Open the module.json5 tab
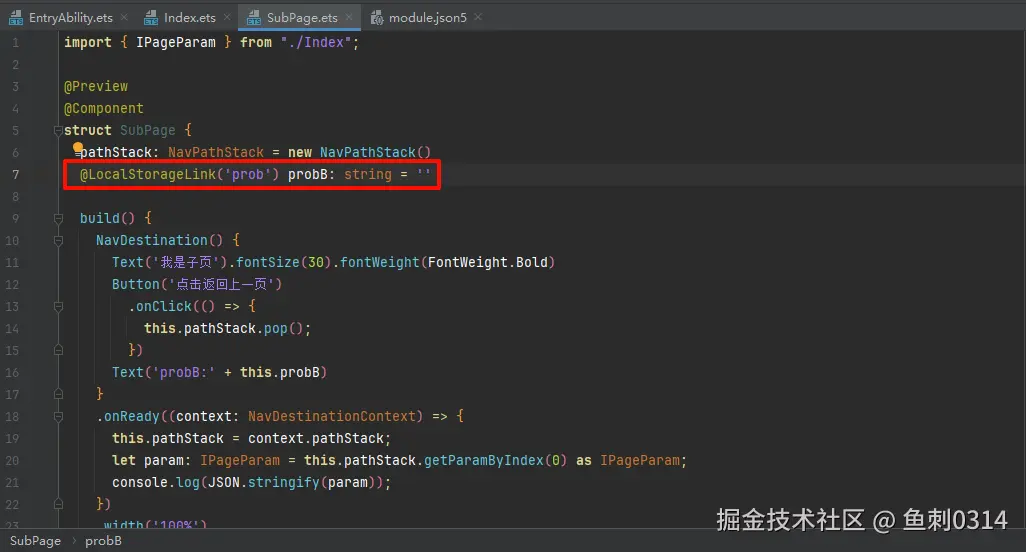The width and height of the screenshot is (1026, 552). click(427, 18)
